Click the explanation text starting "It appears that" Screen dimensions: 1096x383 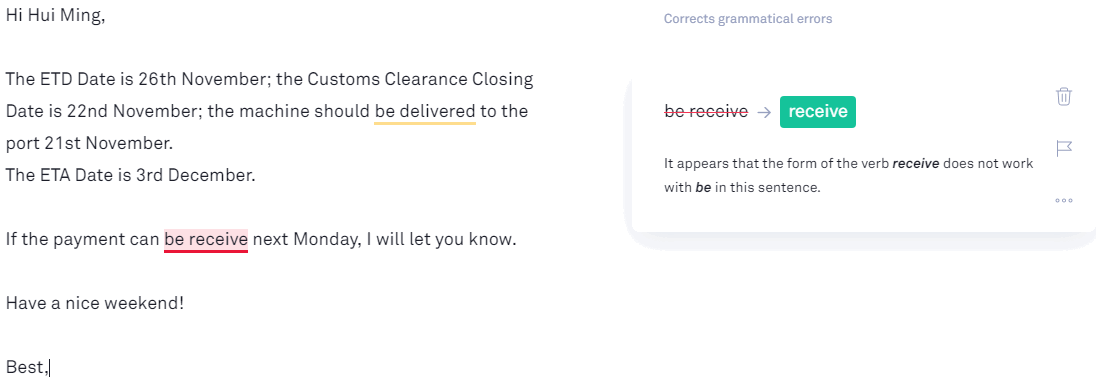click(849, 175)
